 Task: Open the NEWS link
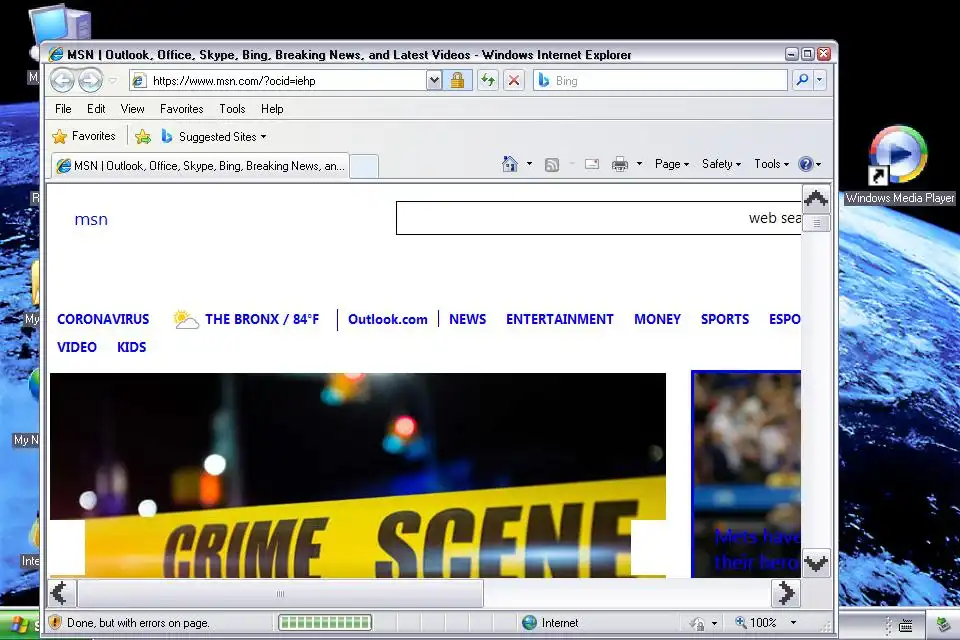tap(467, 319)
